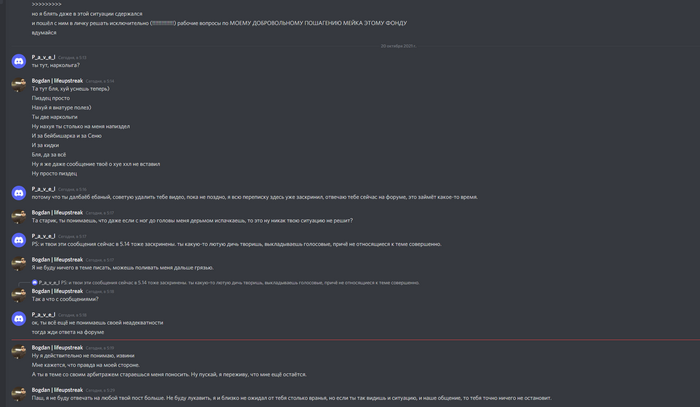Click Bogdan | lifeupstreak name on 5:14 message

click(x=57, y=81)
